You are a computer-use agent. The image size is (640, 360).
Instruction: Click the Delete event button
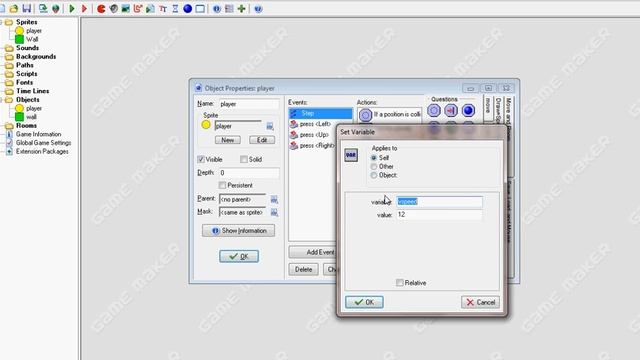coord(303,269)
